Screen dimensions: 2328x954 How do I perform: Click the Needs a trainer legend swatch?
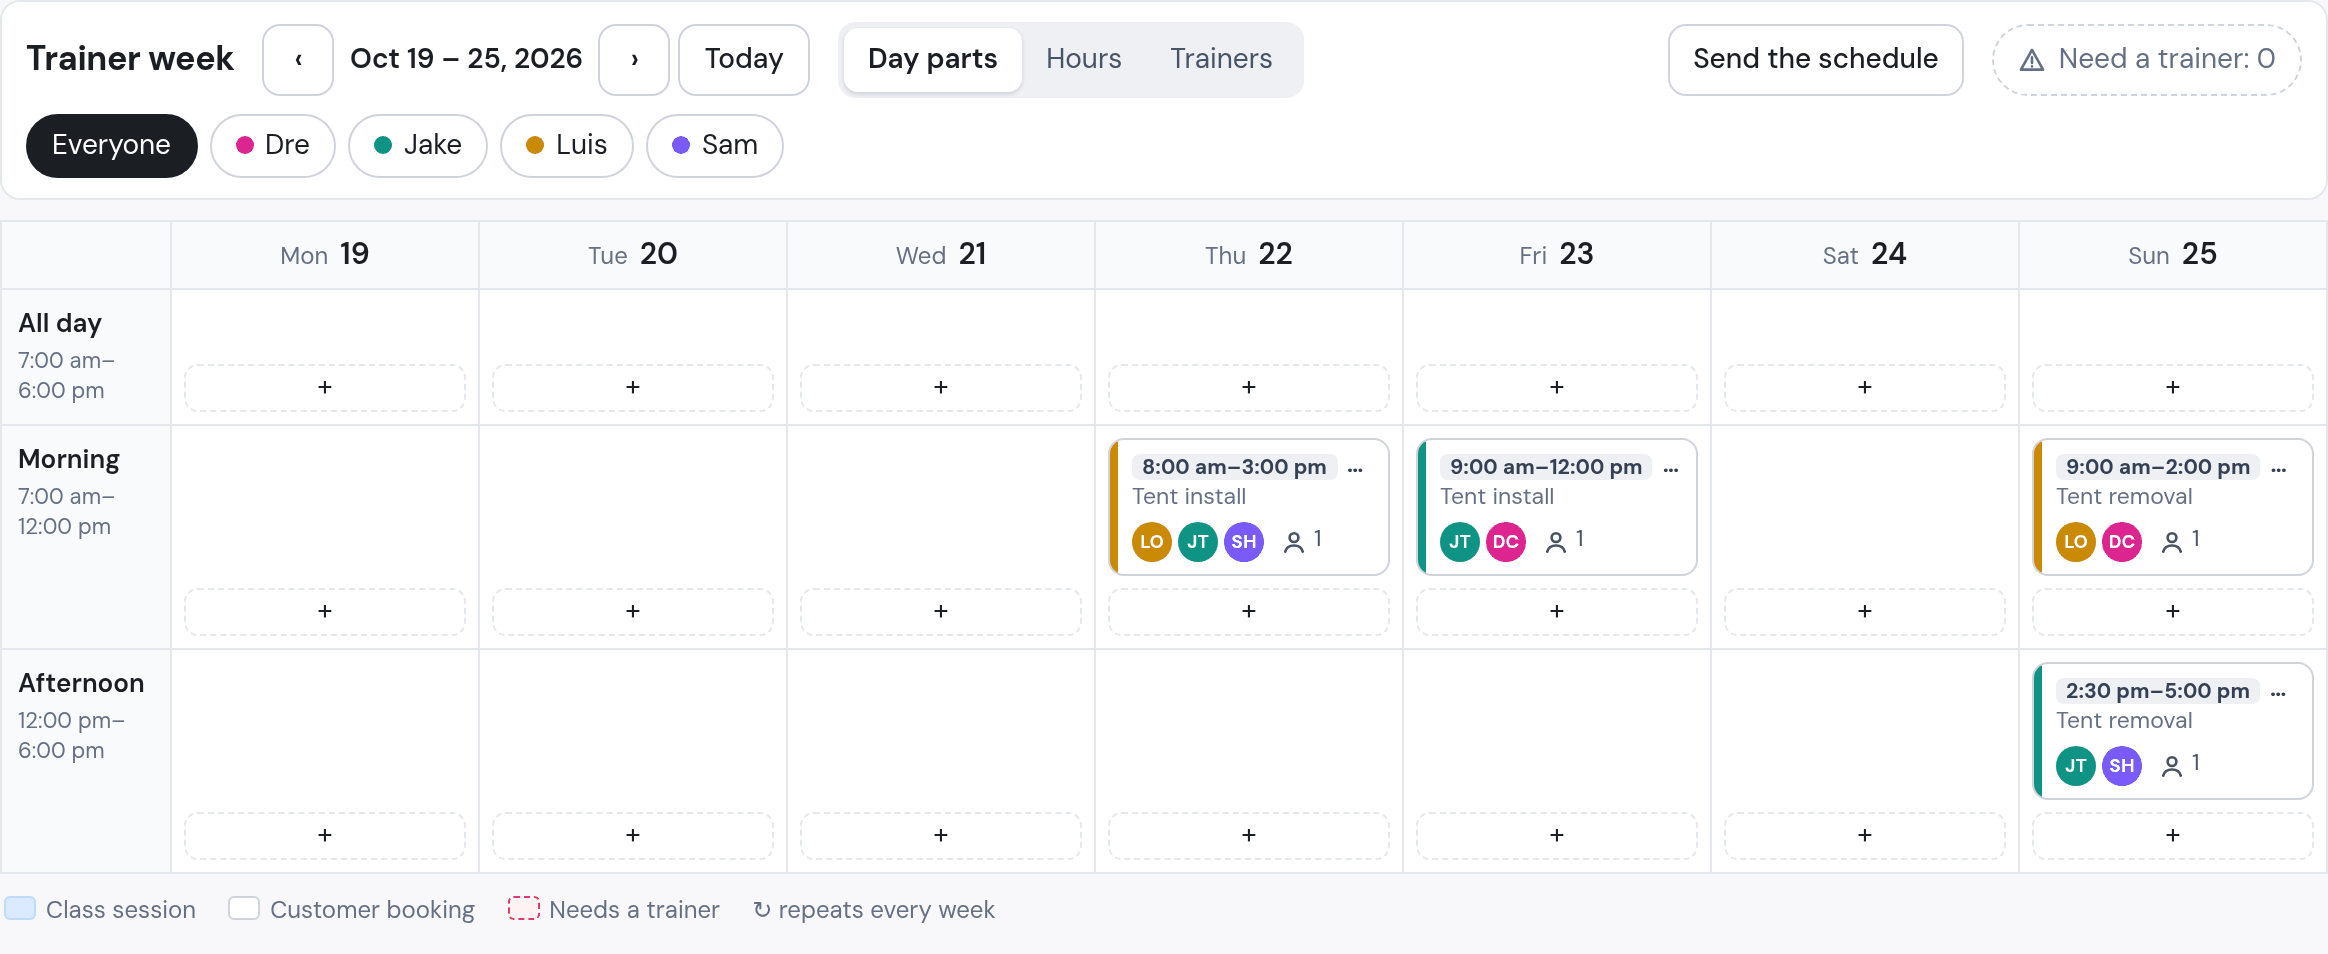pos(524,908)
